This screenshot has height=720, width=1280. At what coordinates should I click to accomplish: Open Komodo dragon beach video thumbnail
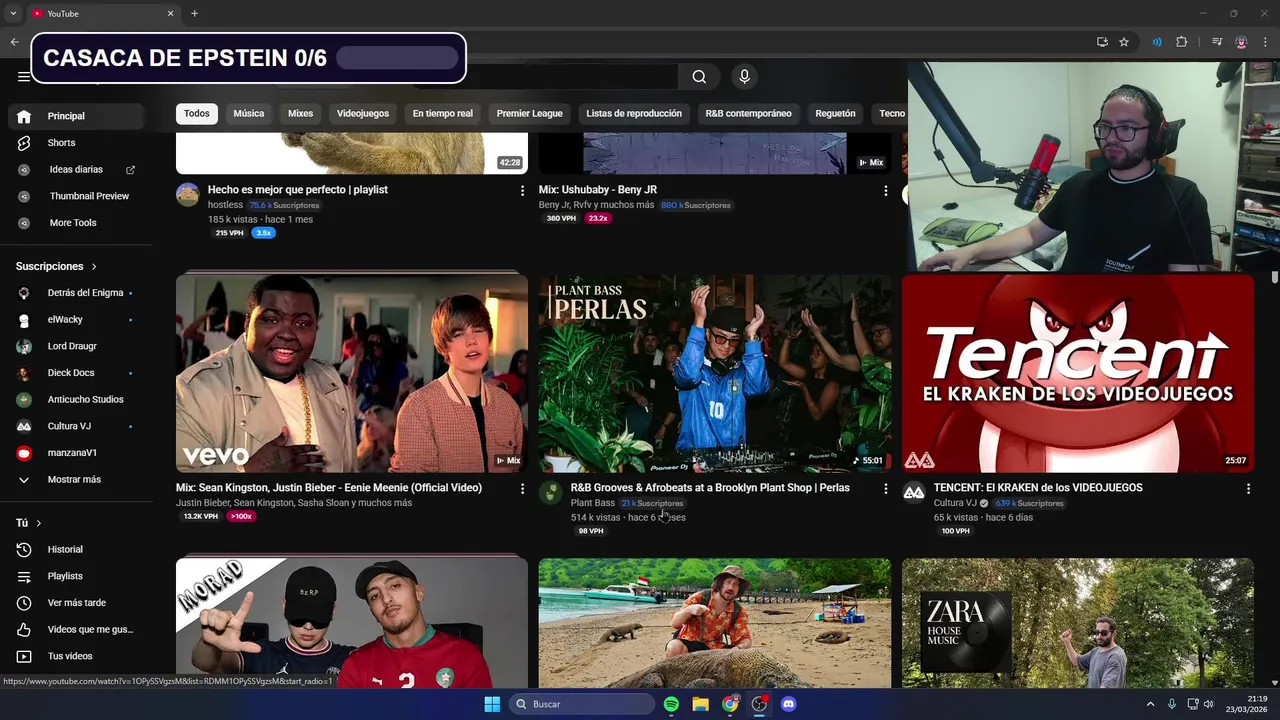[x=715, y=623]
